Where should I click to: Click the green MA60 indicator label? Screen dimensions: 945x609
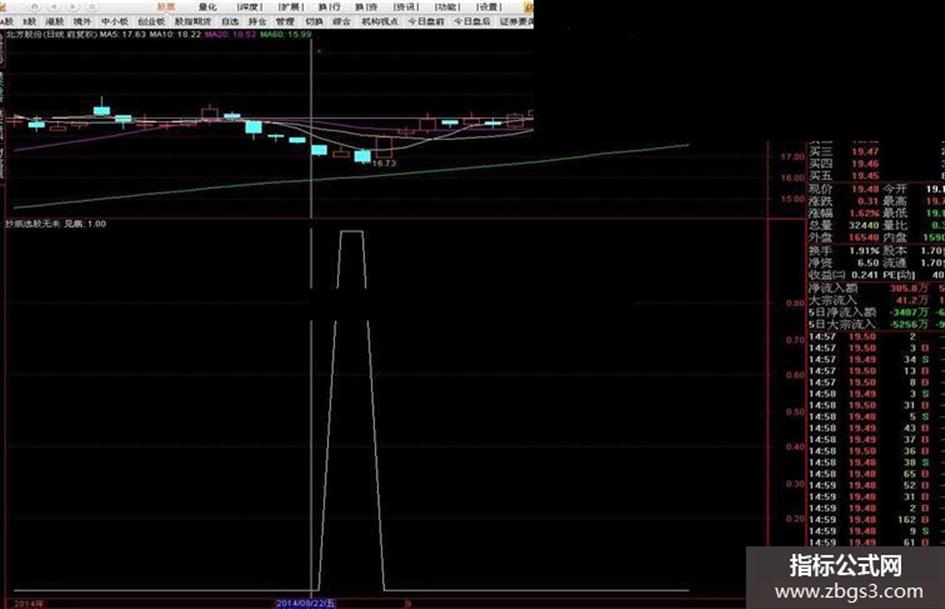click(286, 34)
